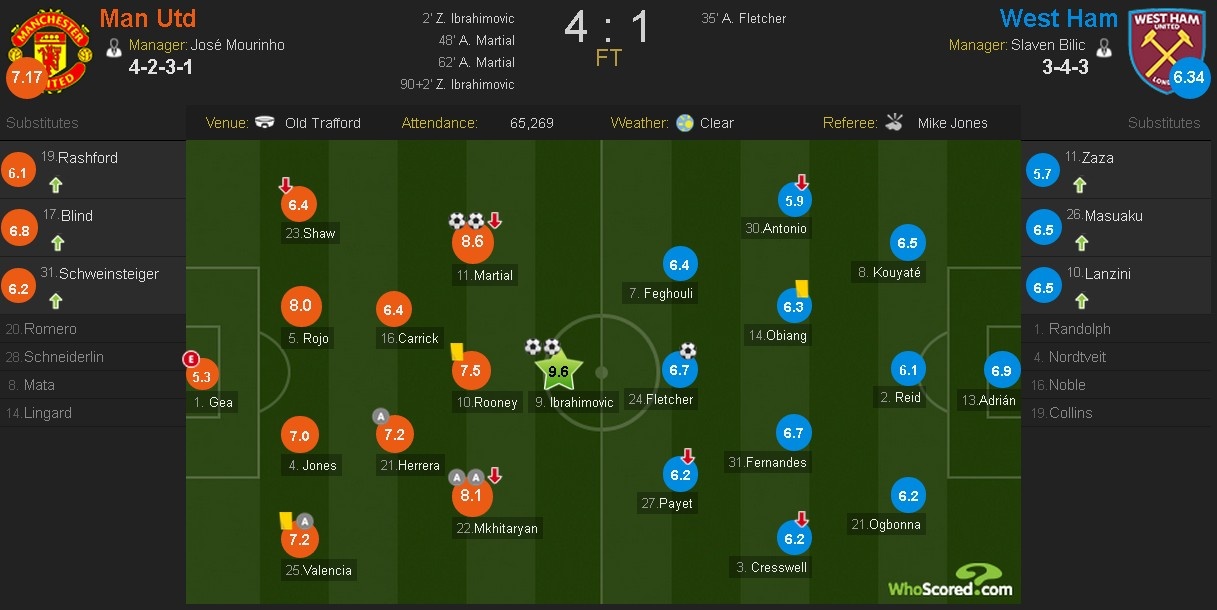Click the green substitution arrow under Rashford
Screen dimensions: 1217x610
(55, 185)
